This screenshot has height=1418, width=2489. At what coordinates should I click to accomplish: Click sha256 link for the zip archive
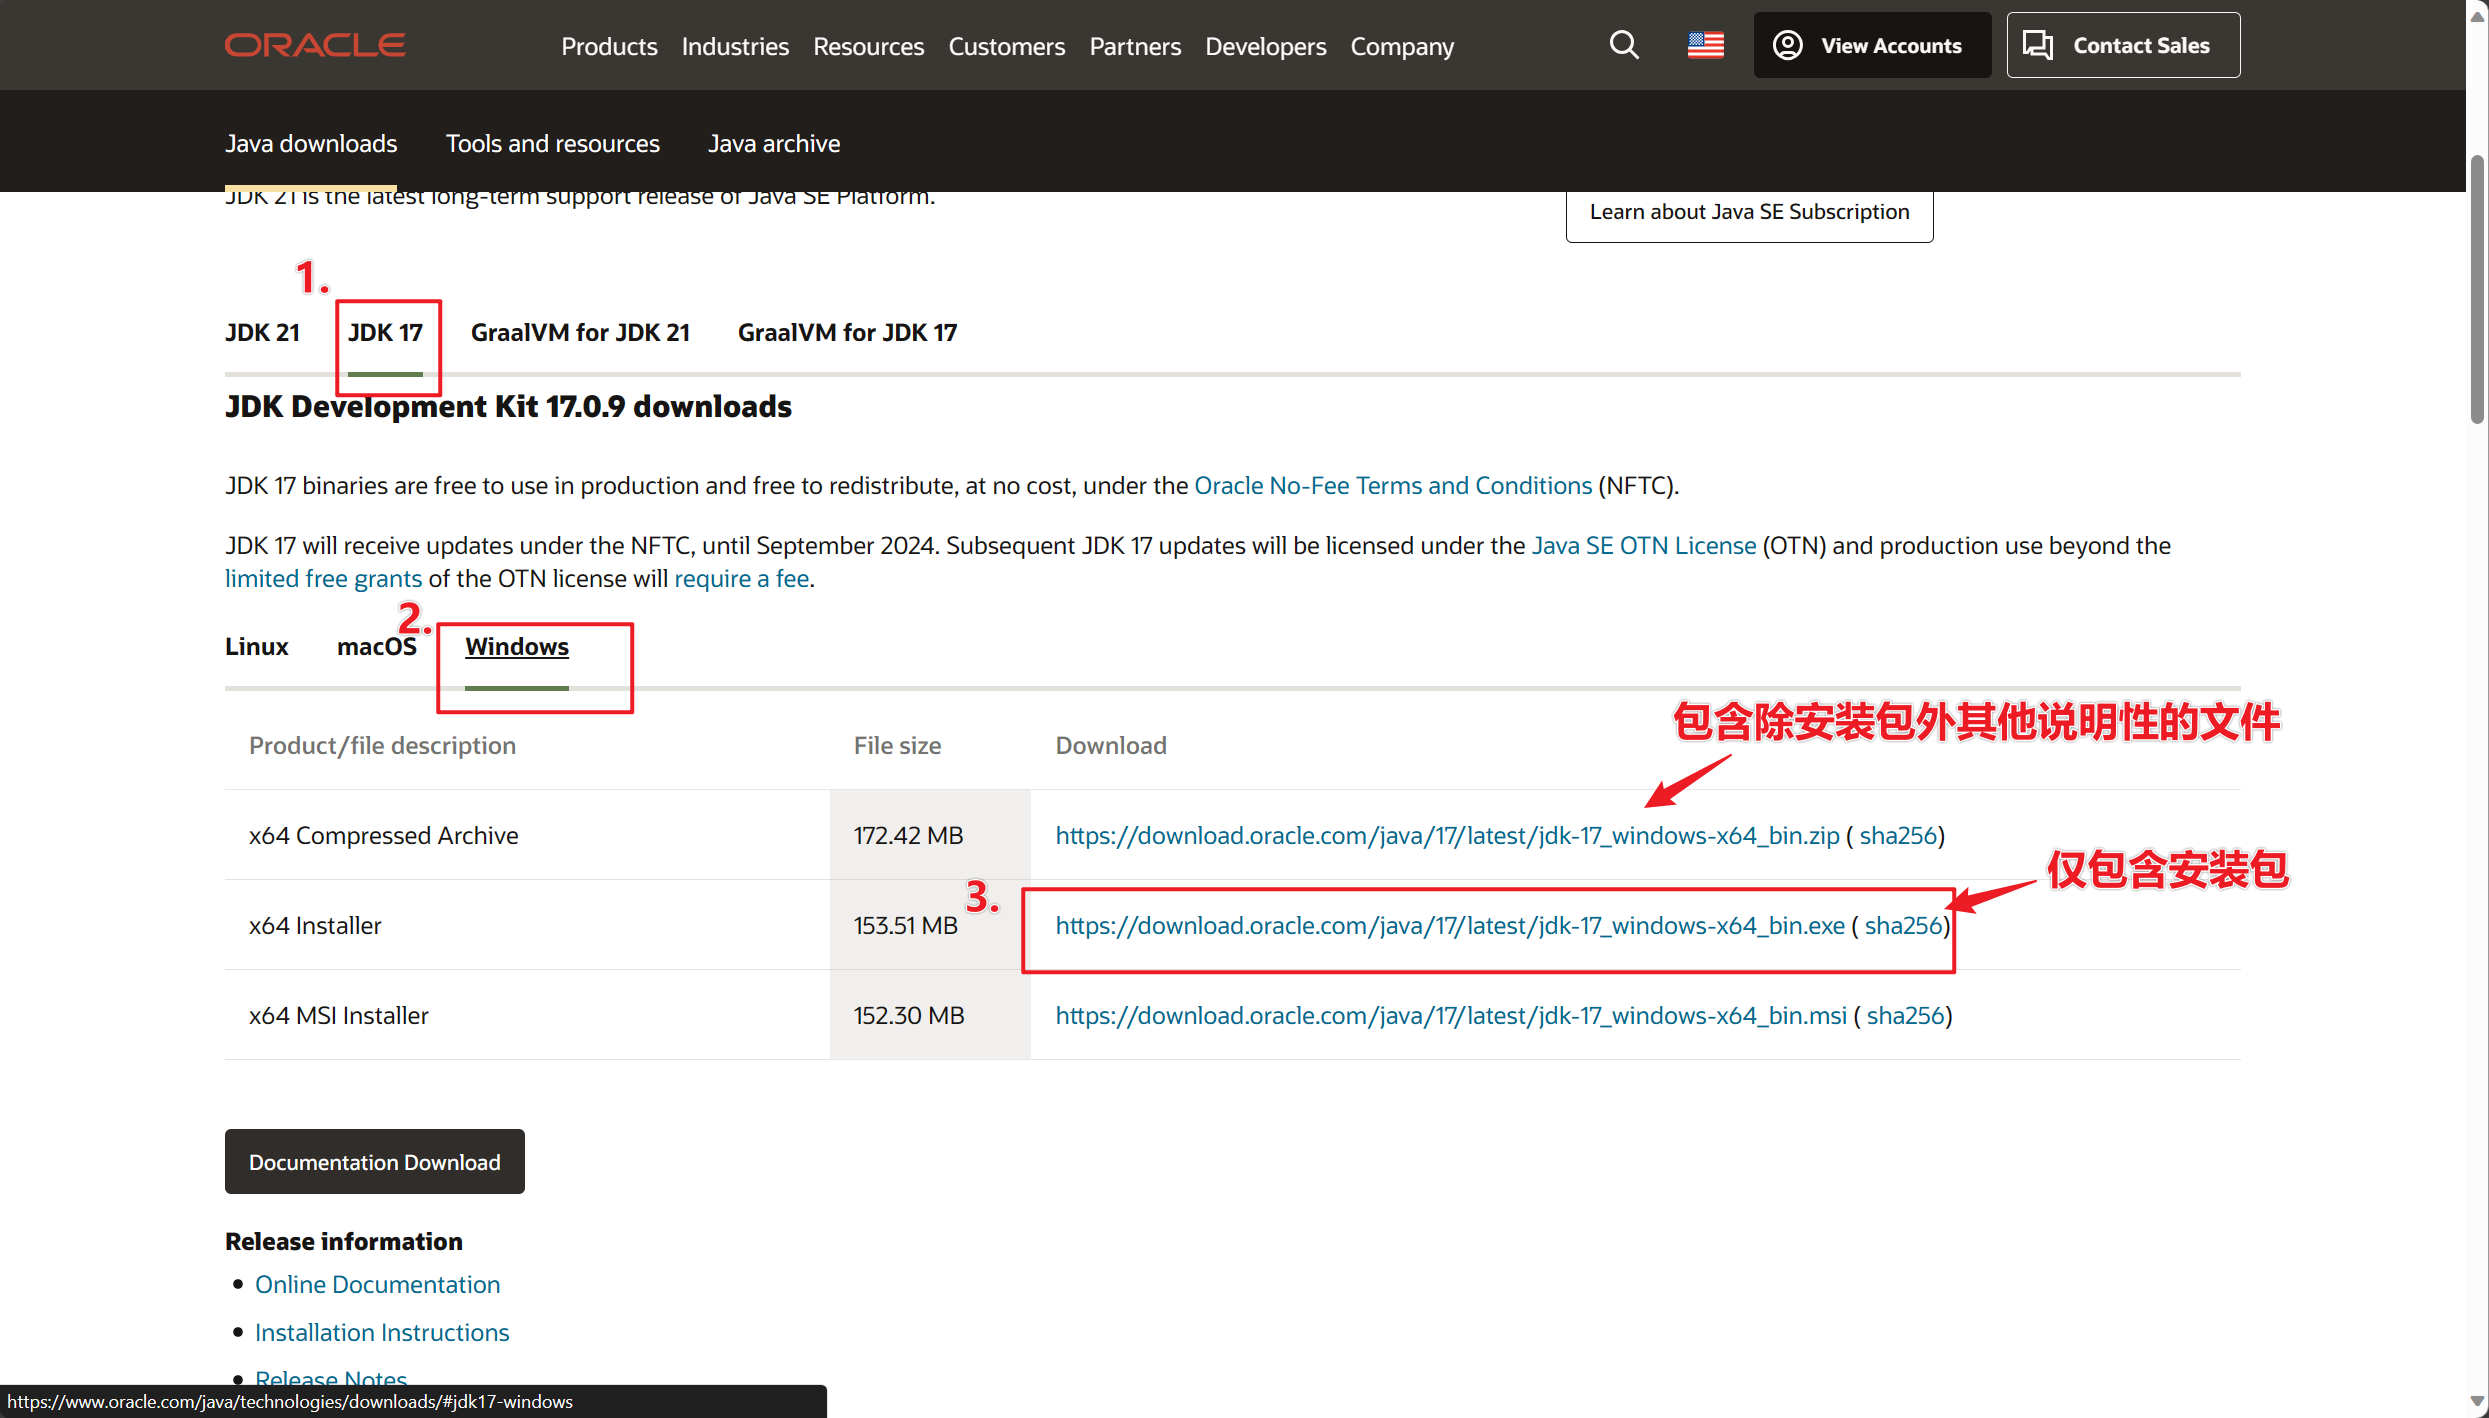tap(1897, 835)
